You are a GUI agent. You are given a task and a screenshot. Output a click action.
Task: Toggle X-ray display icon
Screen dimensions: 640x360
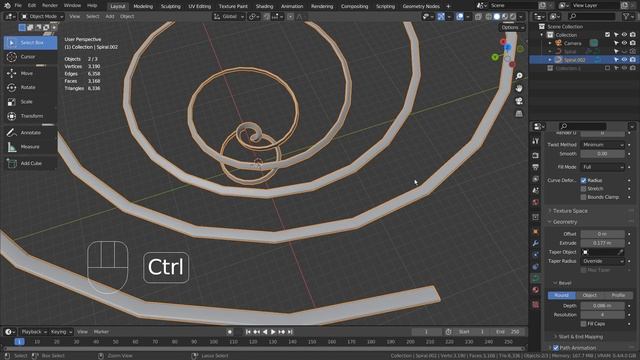[x=478, y=17]
